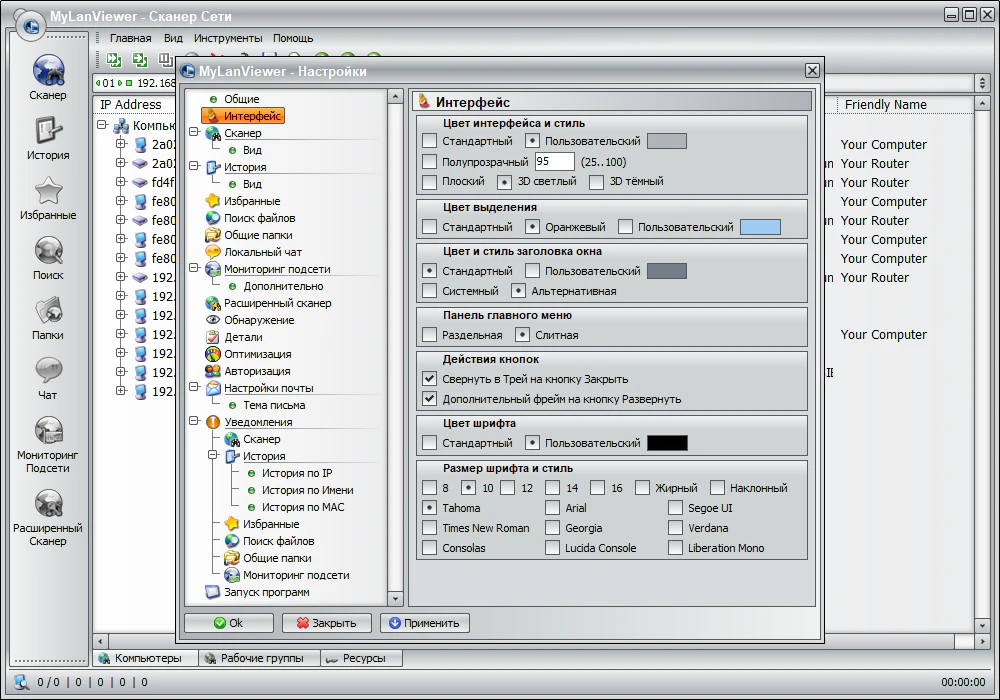The image size is (1000, 700).
Task: Collapse the Настройки почты tree node
Action: (x=194, y=388)
